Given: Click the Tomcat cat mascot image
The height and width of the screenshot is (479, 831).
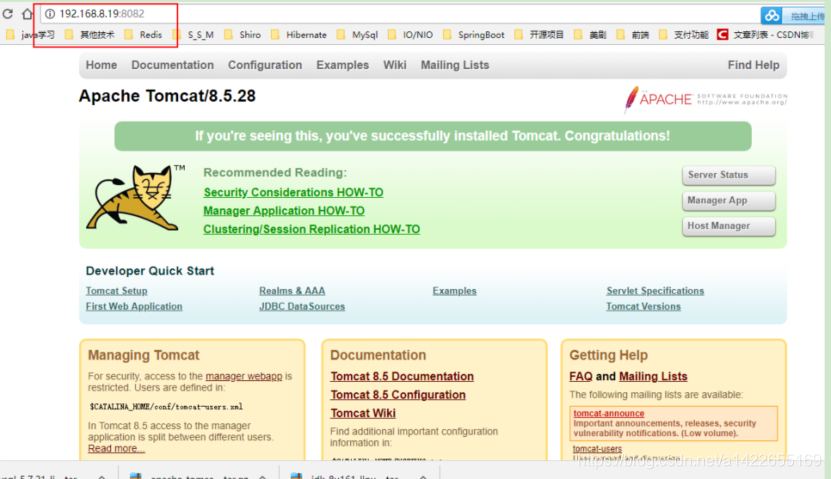Looking at the screenshot, I should point(134,197).
